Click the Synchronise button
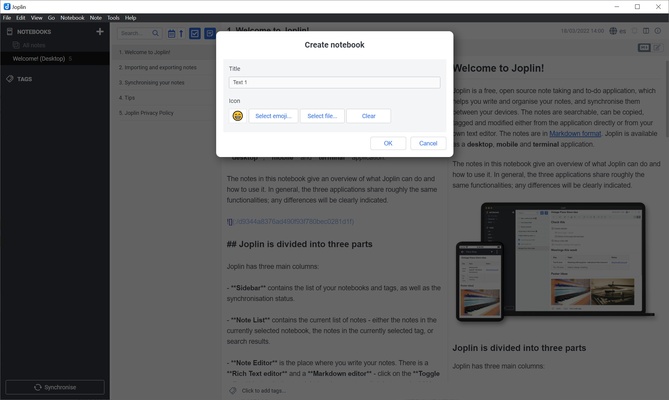The width and height of the screenshot is (669, 400). 55,387
